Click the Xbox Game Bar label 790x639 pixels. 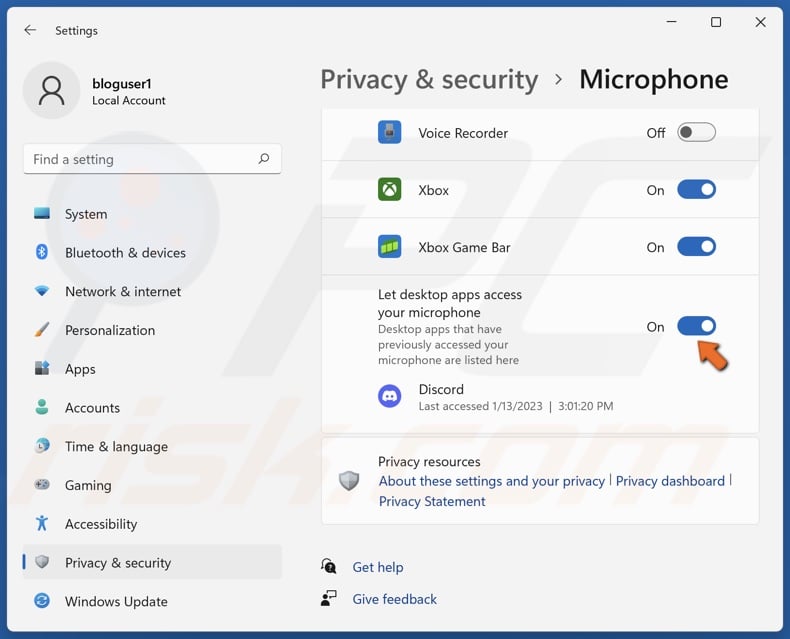click(464, 247)
